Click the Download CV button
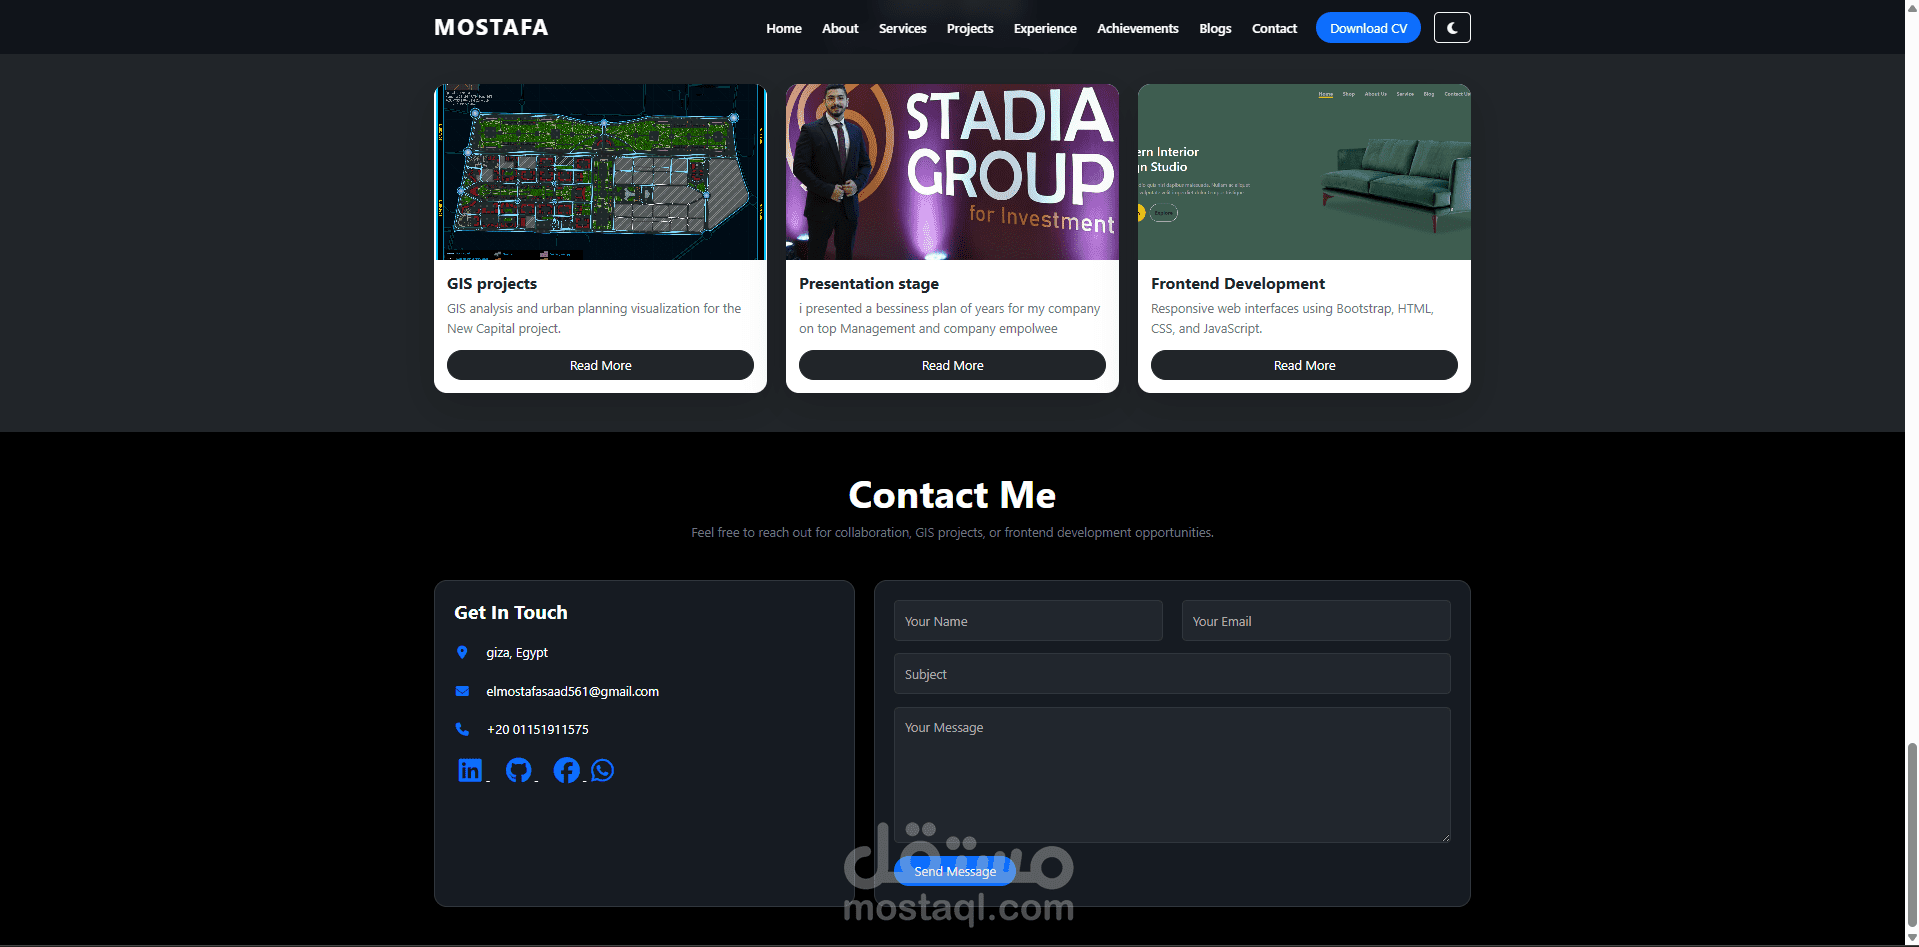 [x=1368, y=28]
